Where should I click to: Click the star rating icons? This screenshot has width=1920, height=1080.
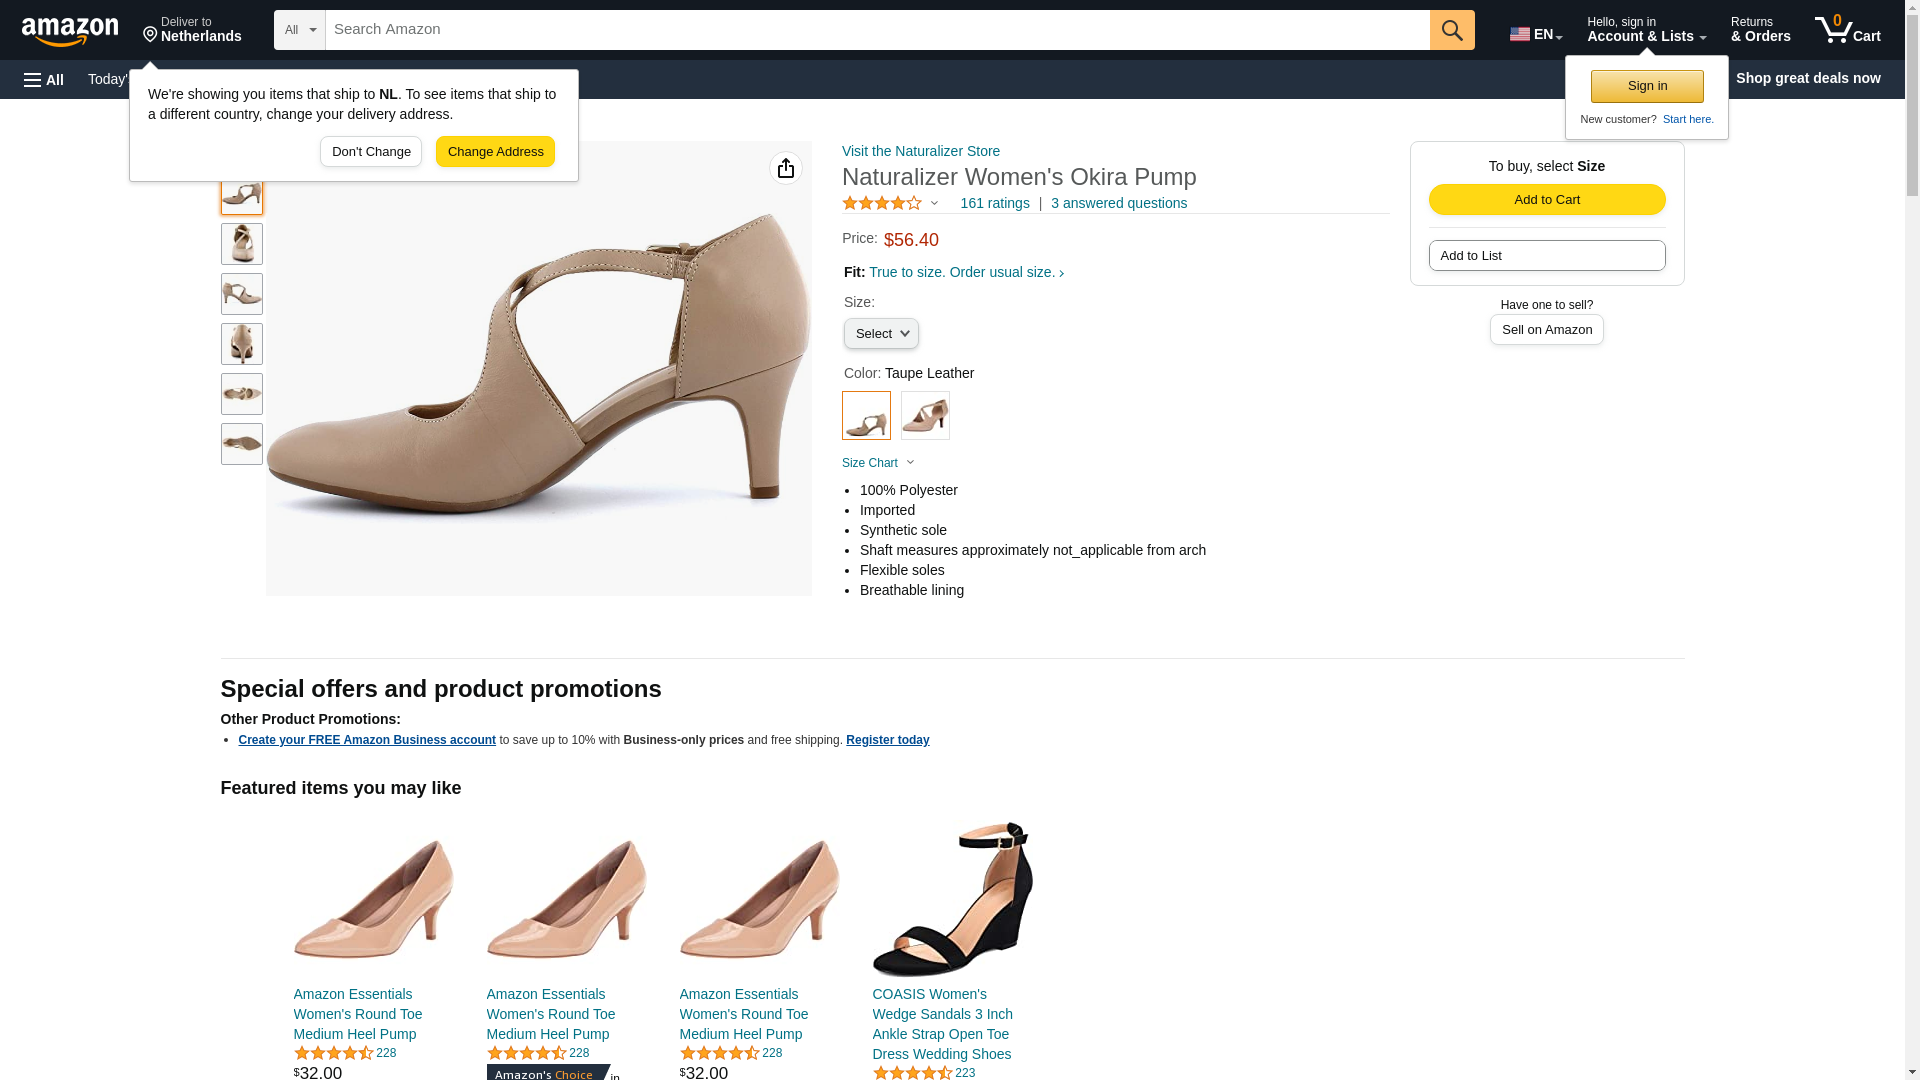pyautogui.click(x=882, y=203)
